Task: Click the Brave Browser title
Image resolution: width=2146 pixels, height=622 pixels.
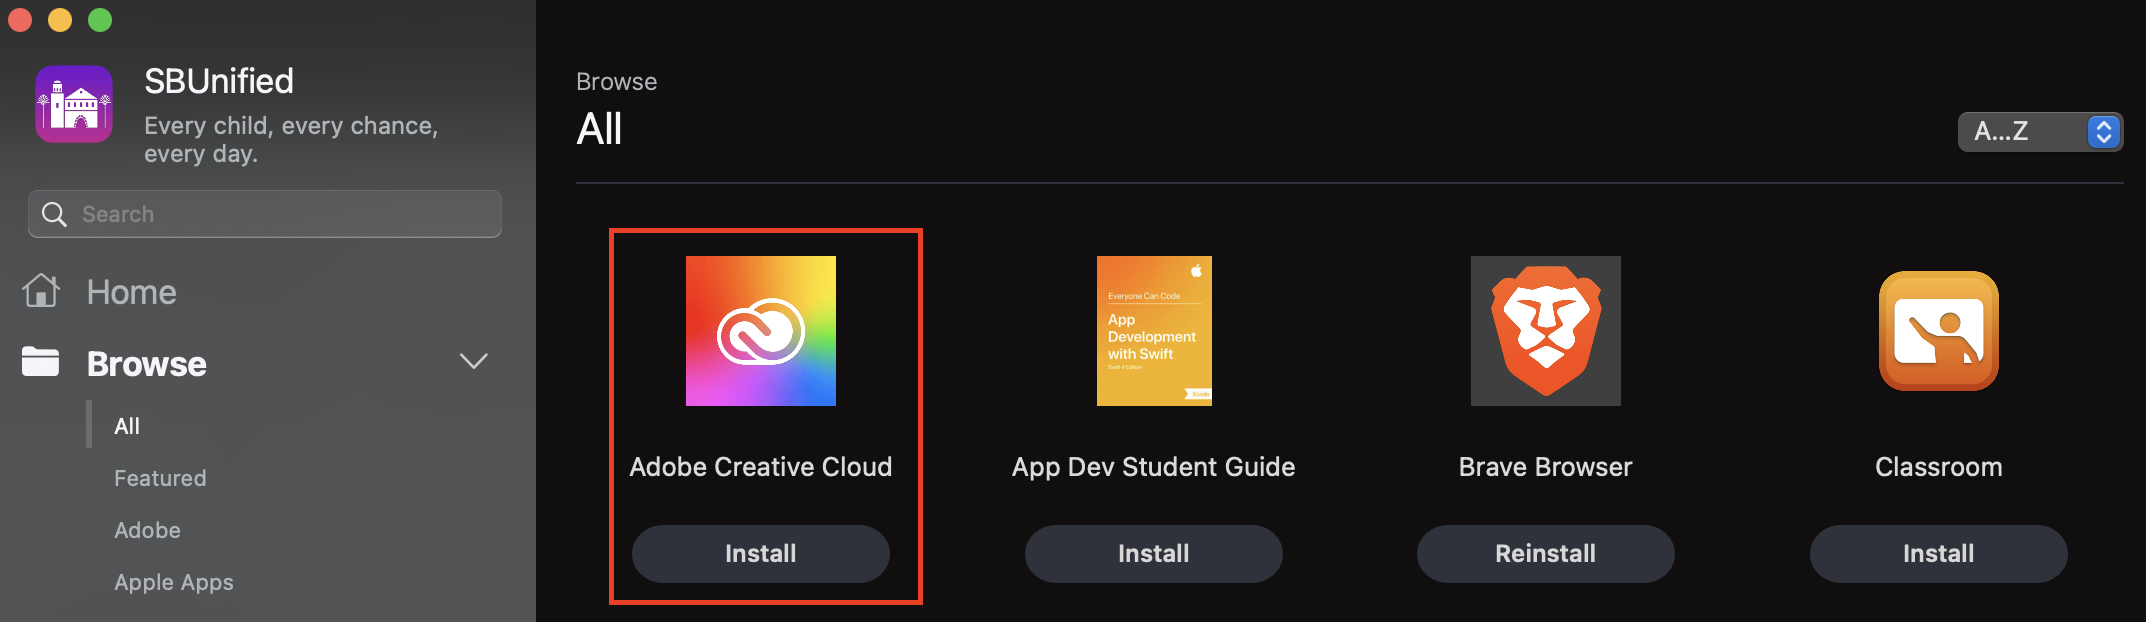Action: pyautogui.click(x=1546, y=467)
